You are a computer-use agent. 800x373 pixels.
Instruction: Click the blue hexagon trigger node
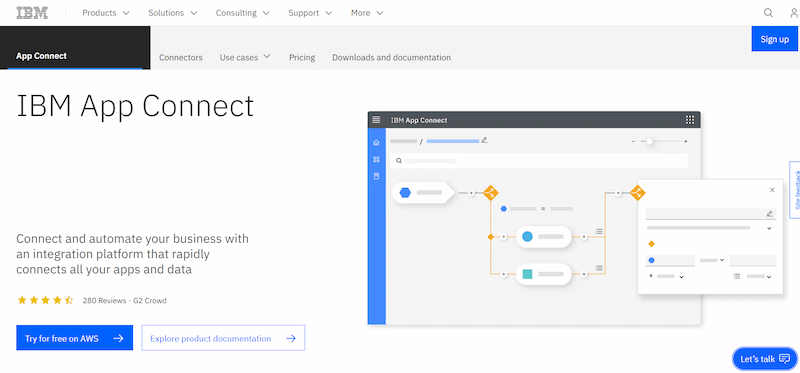(x=405, y=192)
